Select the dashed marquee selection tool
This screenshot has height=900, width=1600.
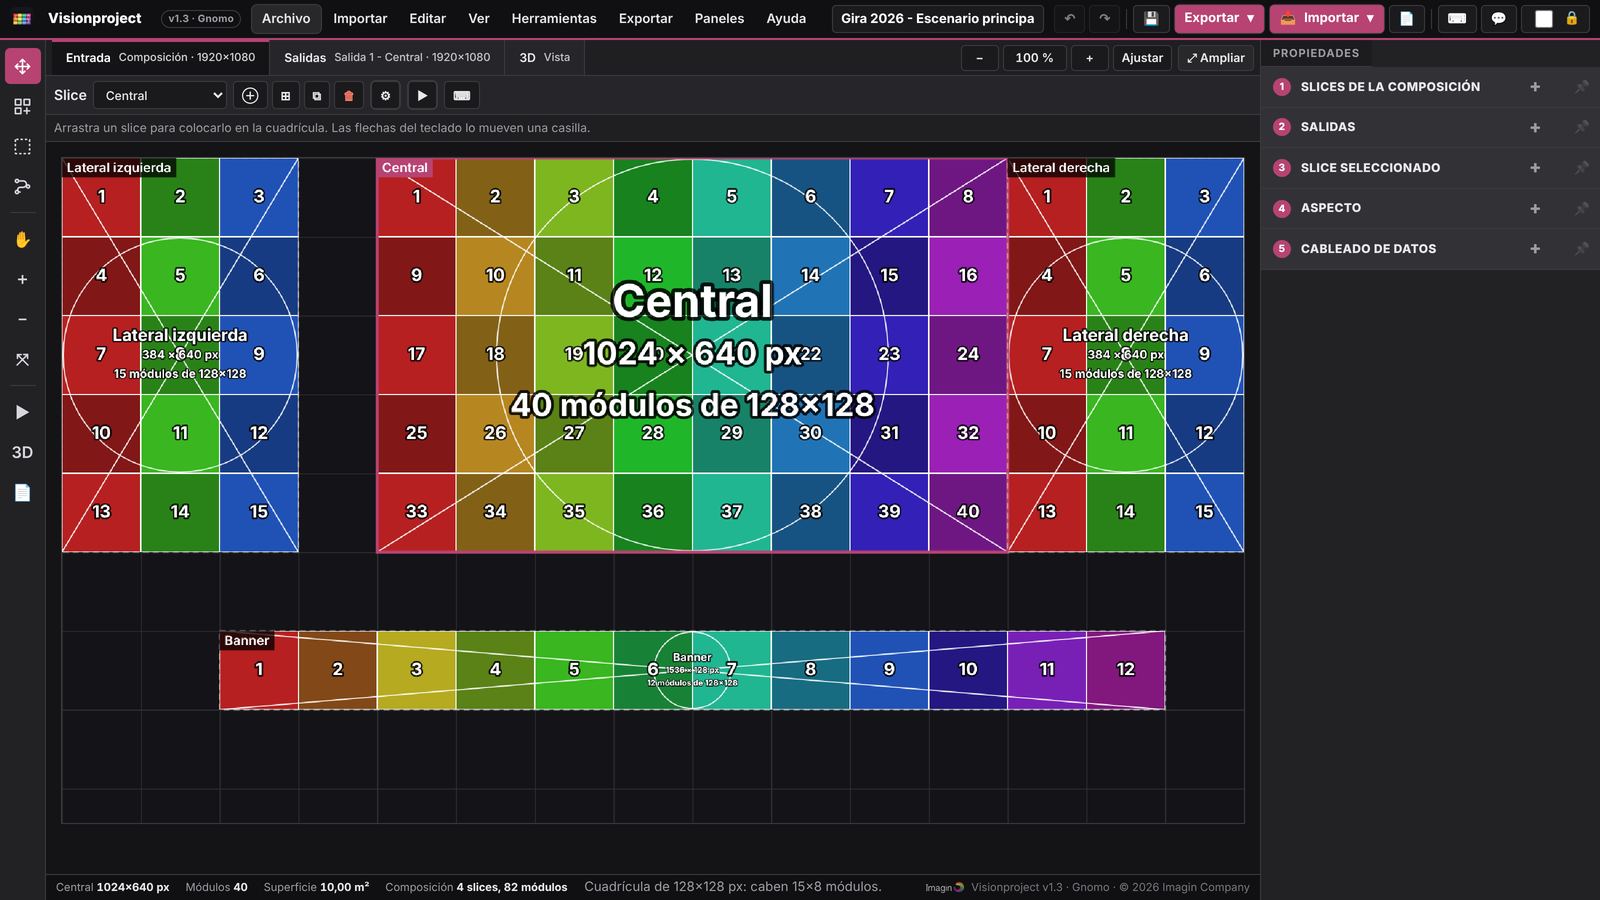(22, 146)
